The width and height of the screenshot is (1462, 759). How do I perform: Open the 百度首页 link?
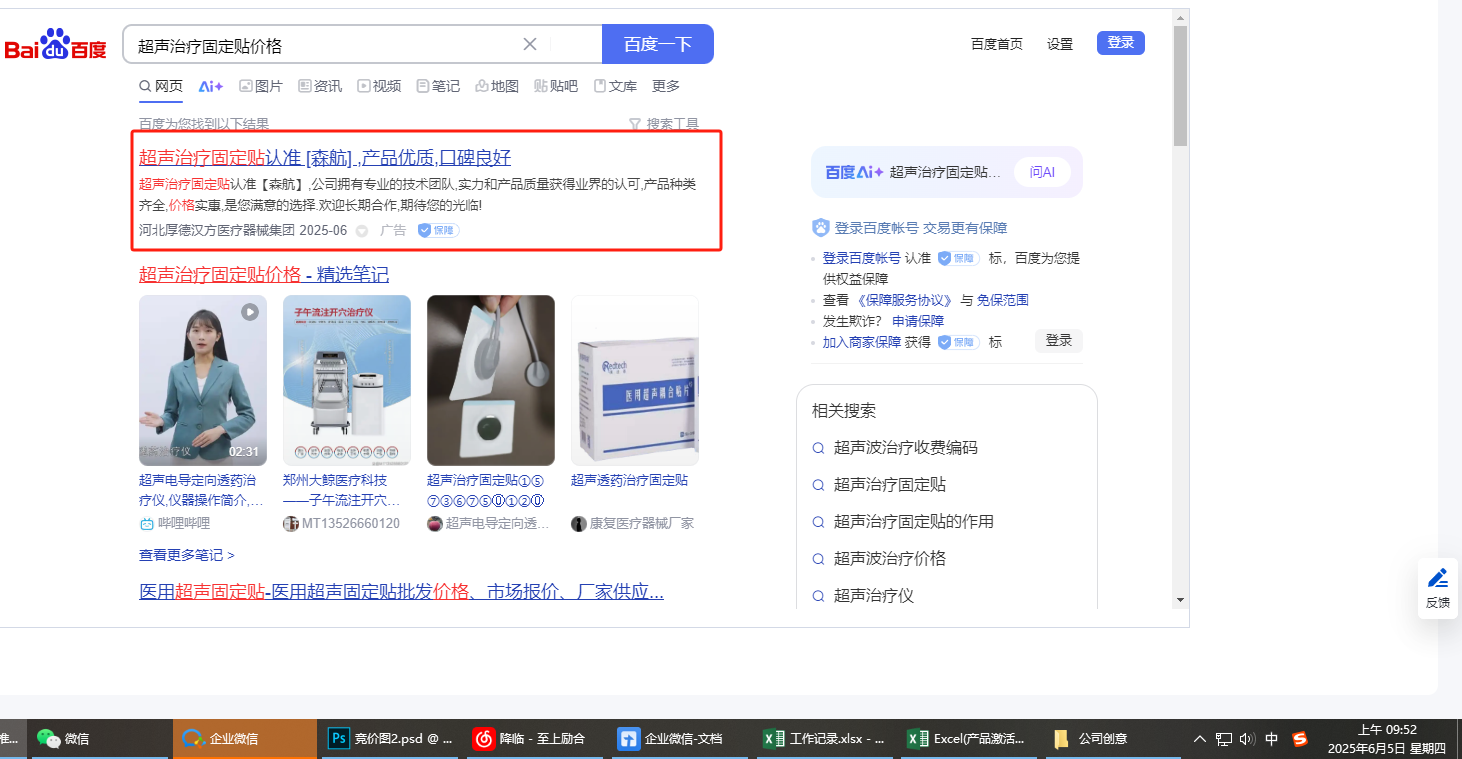(x=997, y=44)
